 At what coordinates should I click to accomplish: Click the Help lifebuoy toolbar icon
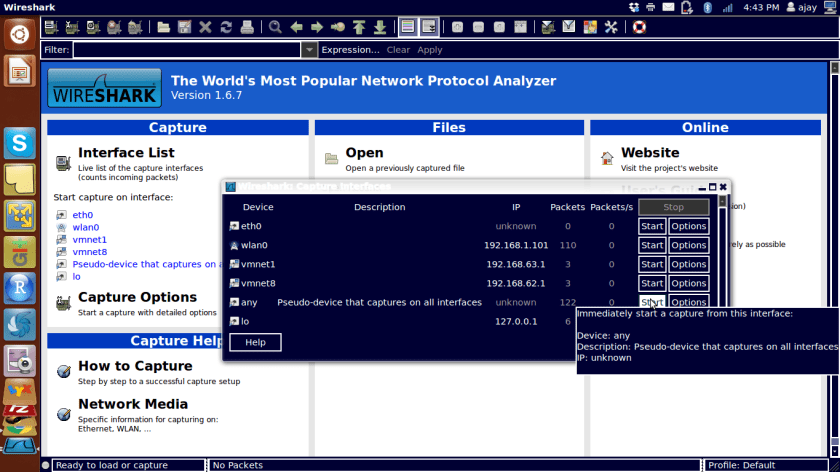click(639, 27)
